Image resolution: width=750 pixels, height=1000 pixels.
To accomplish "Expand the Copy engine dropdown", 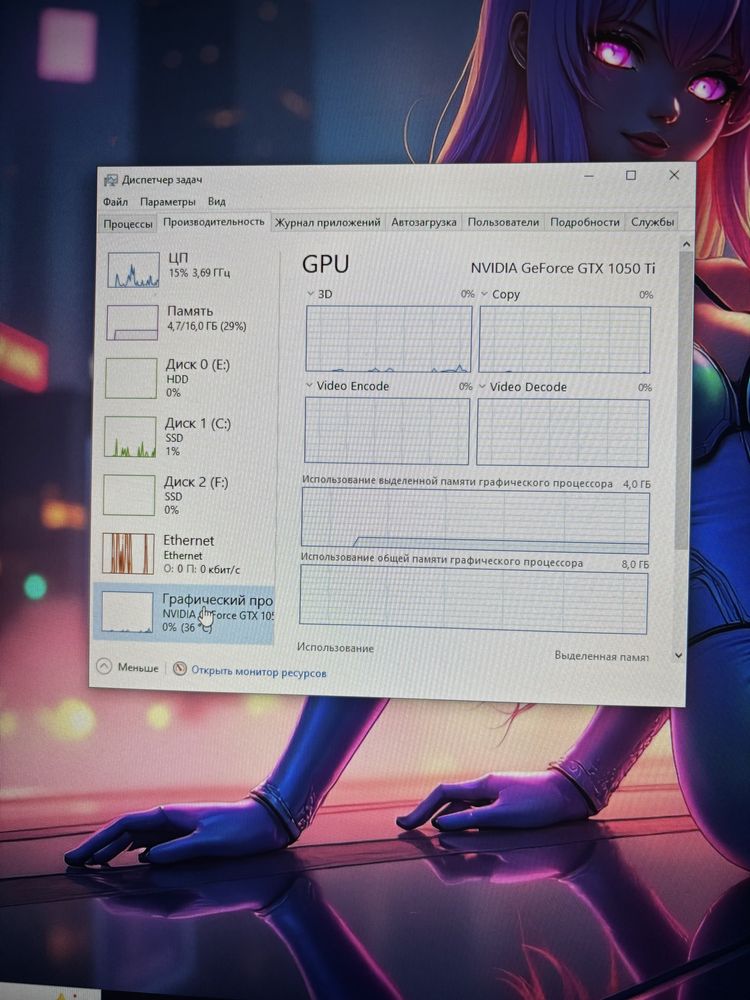I will click(x=484, y=294).
